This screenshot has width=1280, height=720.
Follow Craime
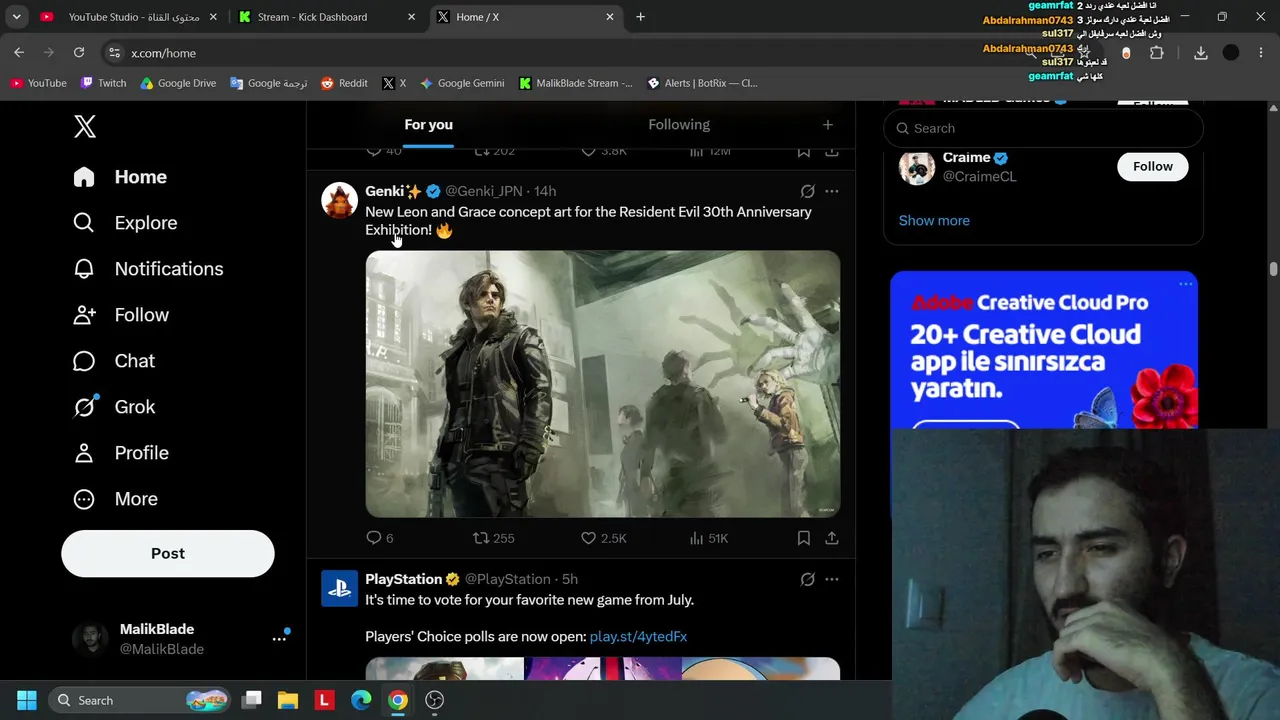tap(1152, 167)
